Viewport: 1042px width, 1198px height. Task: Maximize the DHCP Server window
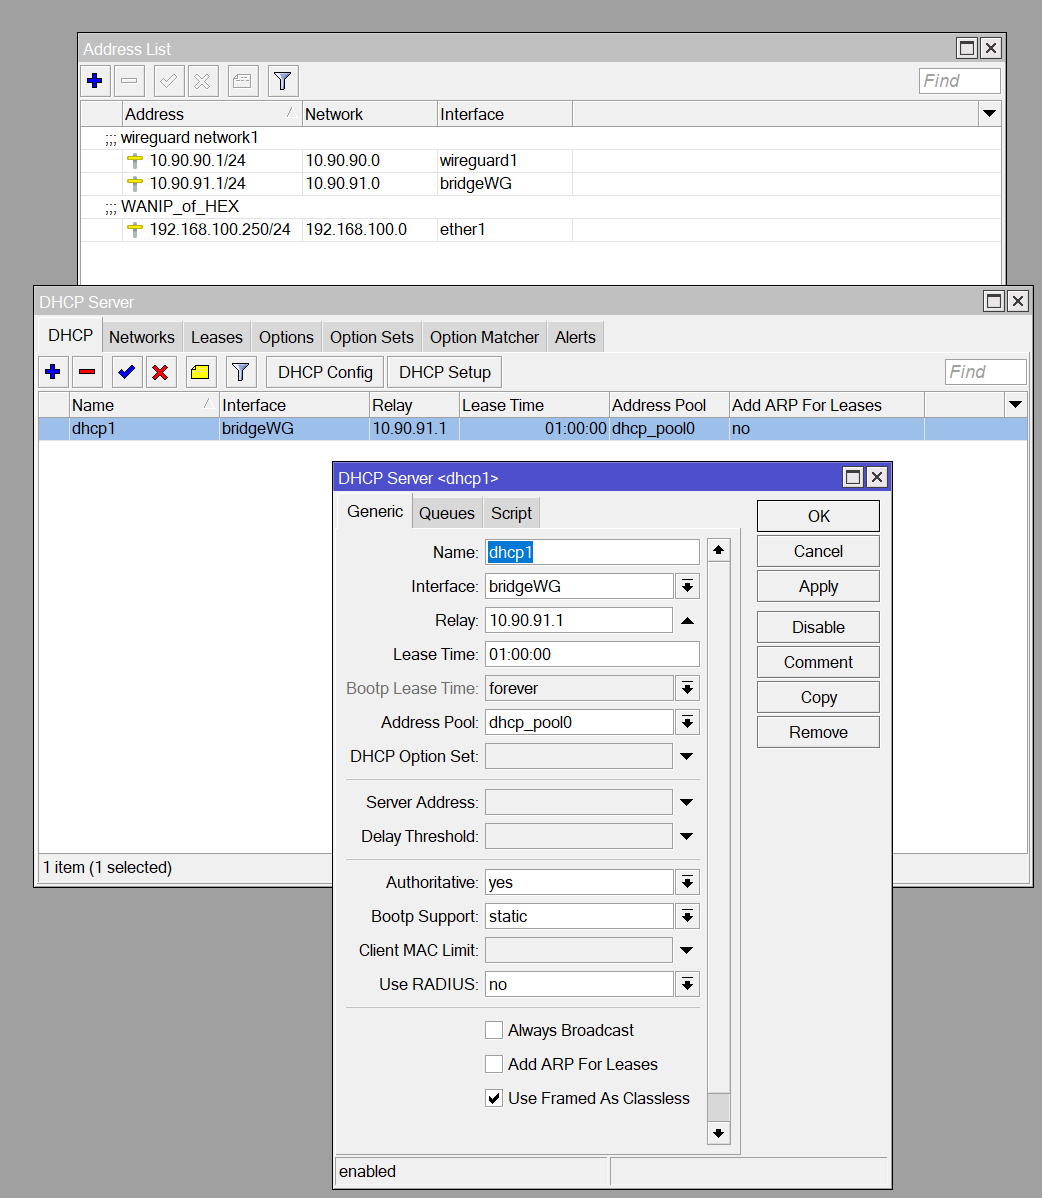coord(994,301)
